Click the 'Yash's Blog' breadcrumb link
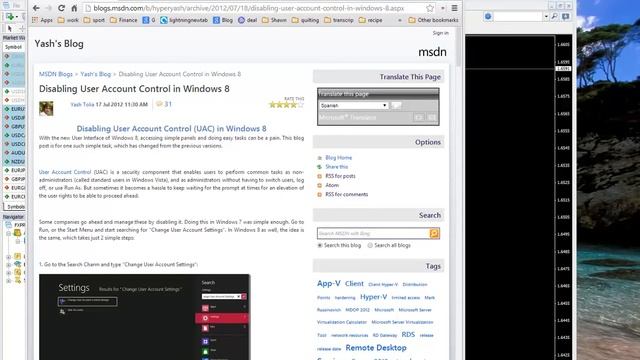Screen dimensions: 640x360 click(96, 74)
